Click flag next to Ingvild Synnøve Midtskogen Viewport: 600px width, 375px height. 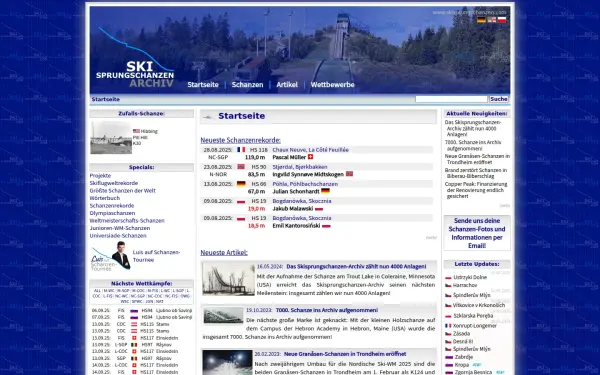[349, 174]
